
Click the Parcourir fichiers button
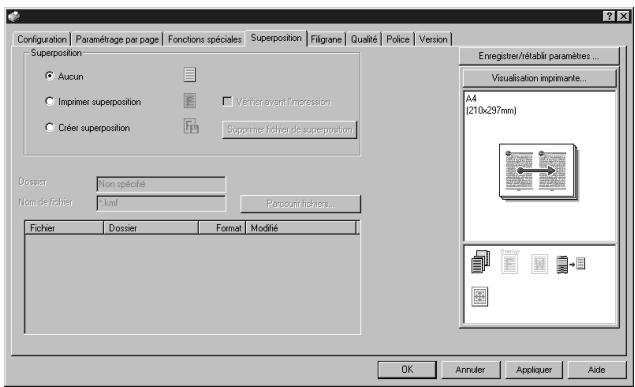pyautogui.click(x=300, y=204)
